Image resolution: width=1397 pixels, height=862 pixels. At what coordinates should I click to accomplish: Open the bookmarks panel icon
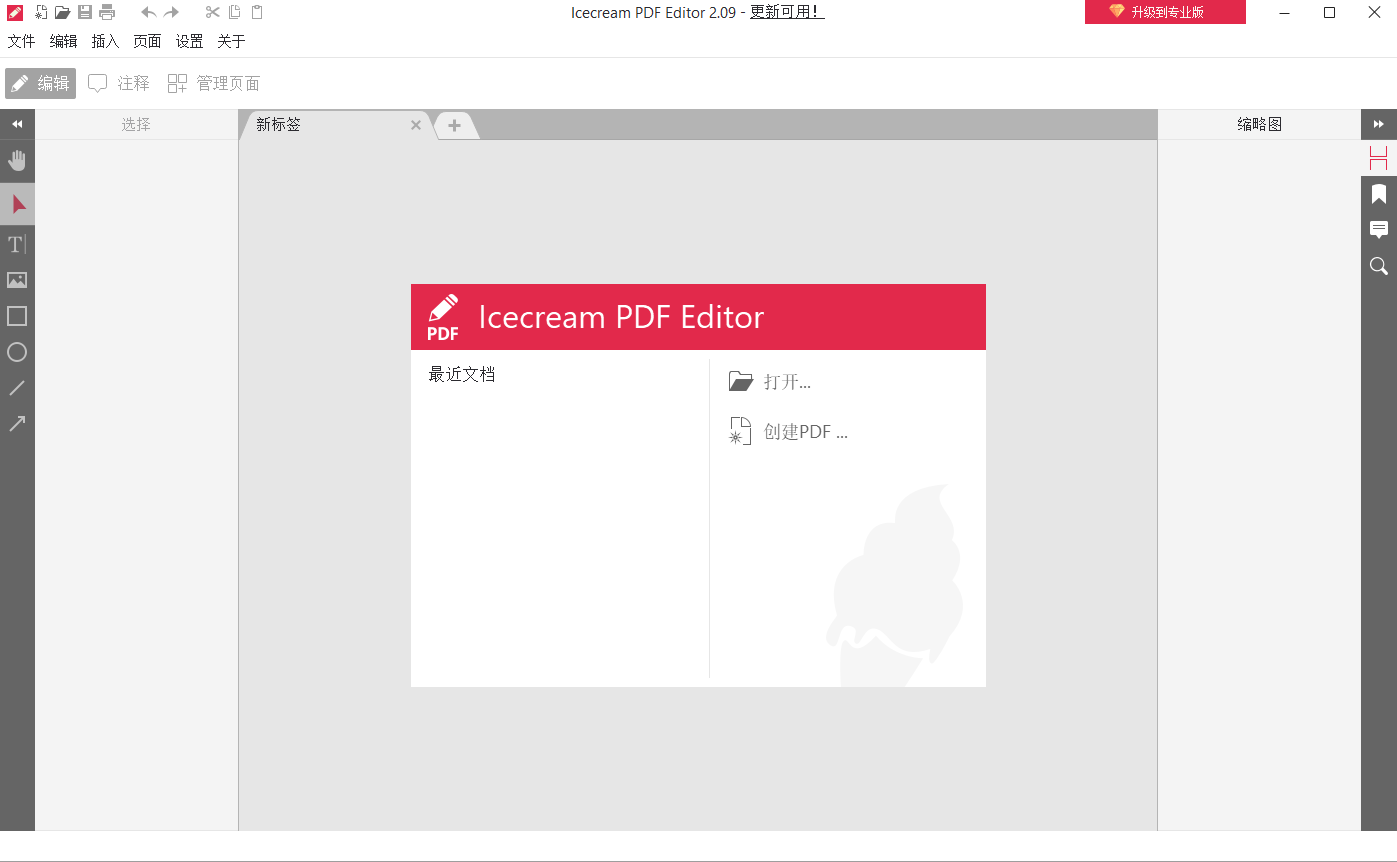1379,194
